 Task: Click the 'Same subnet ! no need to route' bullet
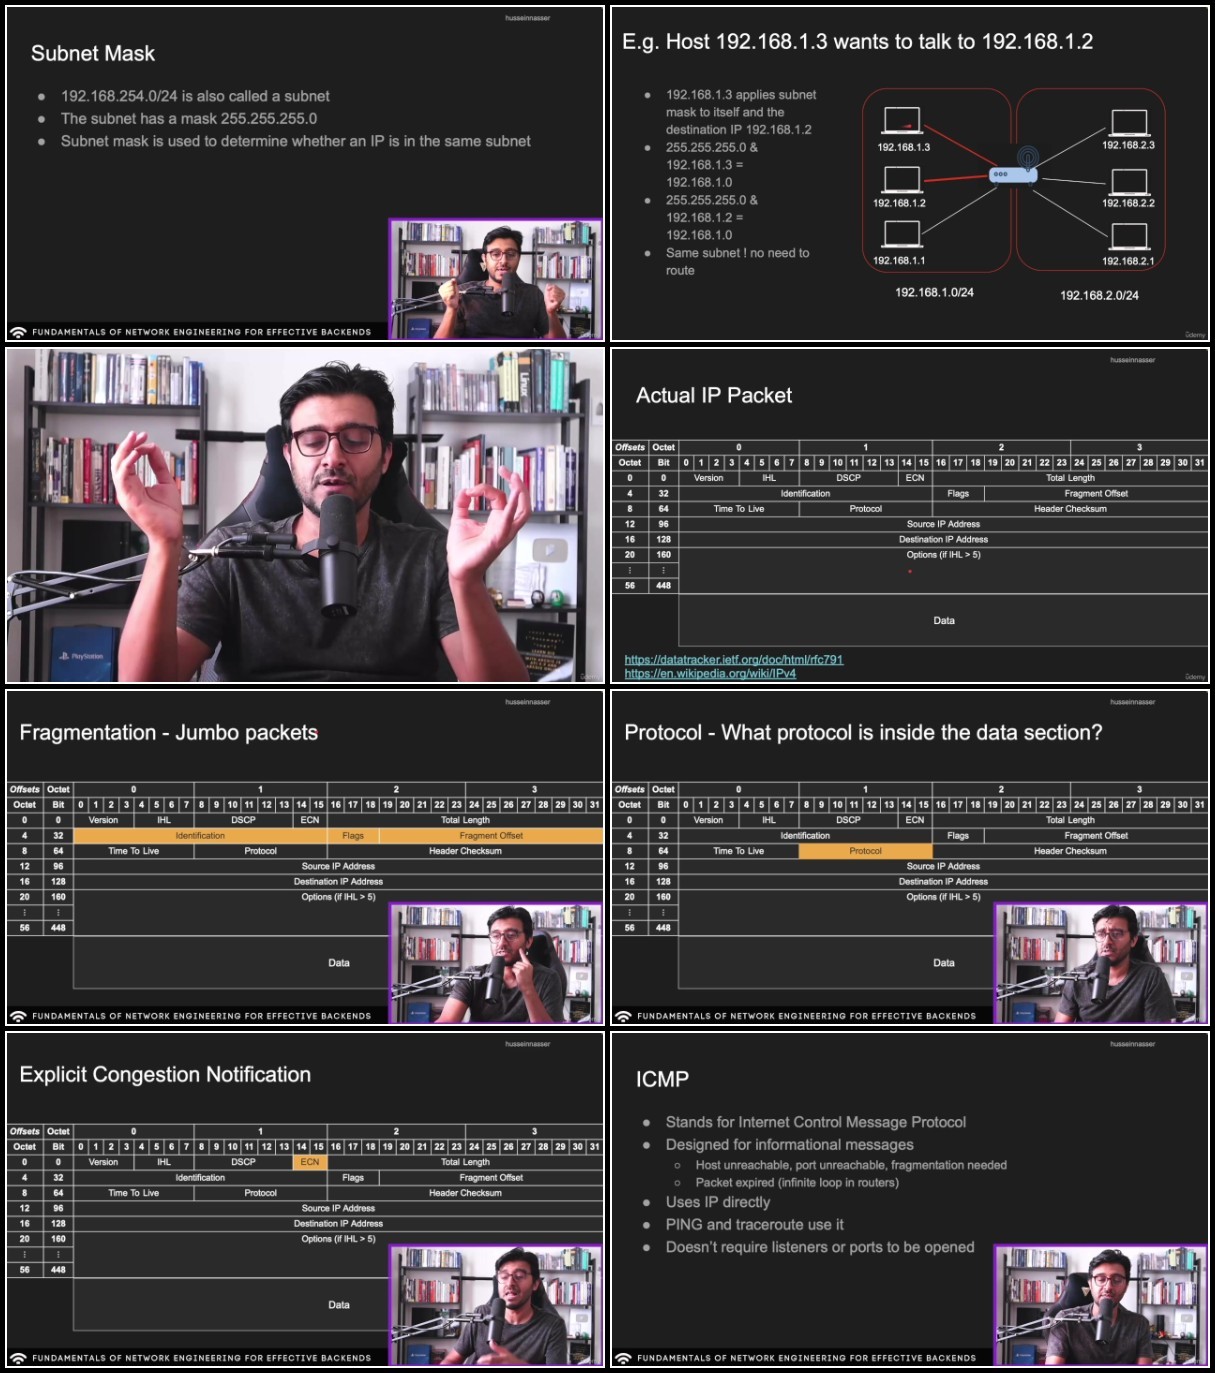738,262
